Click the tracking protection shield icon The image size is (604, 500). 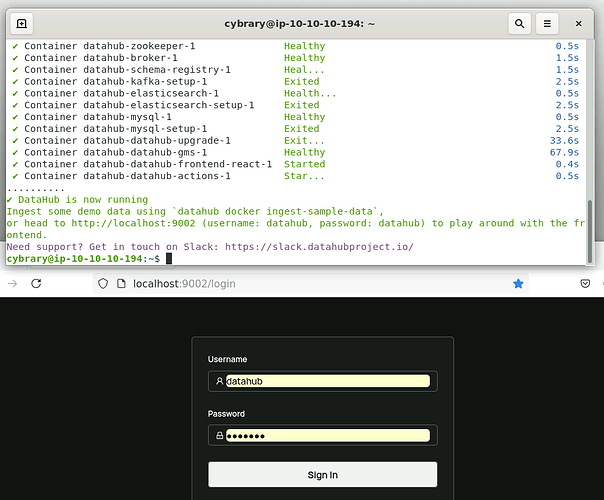[104, 284]
